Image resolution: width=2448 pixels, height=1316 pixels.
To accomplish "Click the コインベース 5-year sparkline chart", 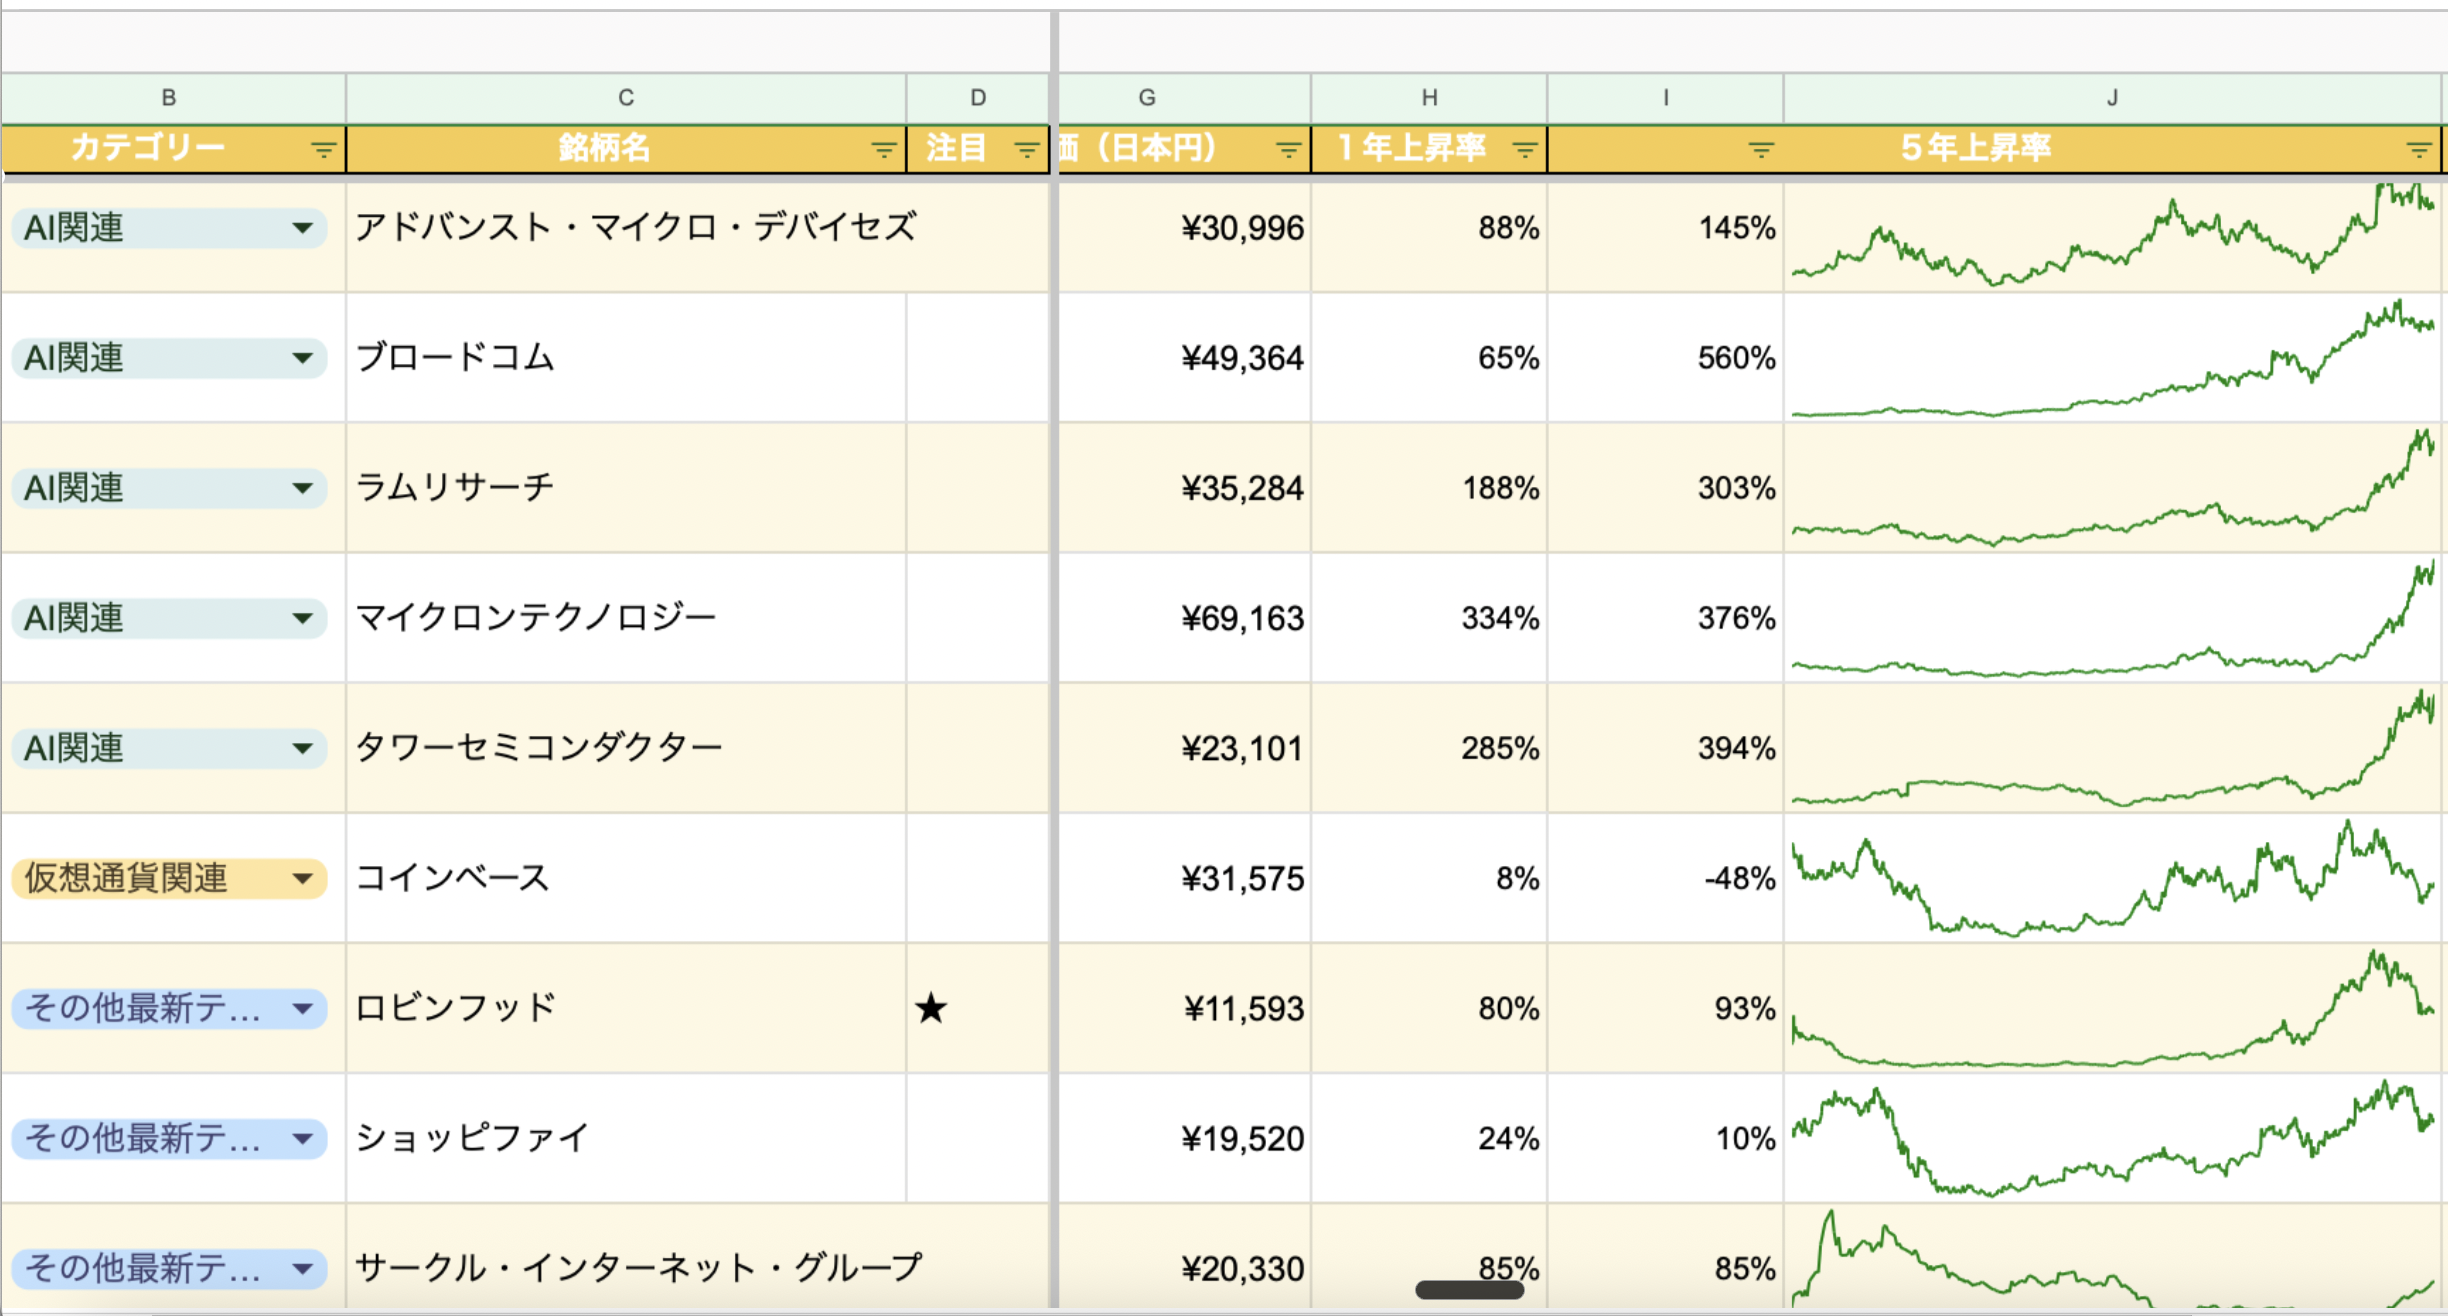I will (2112, 878).
